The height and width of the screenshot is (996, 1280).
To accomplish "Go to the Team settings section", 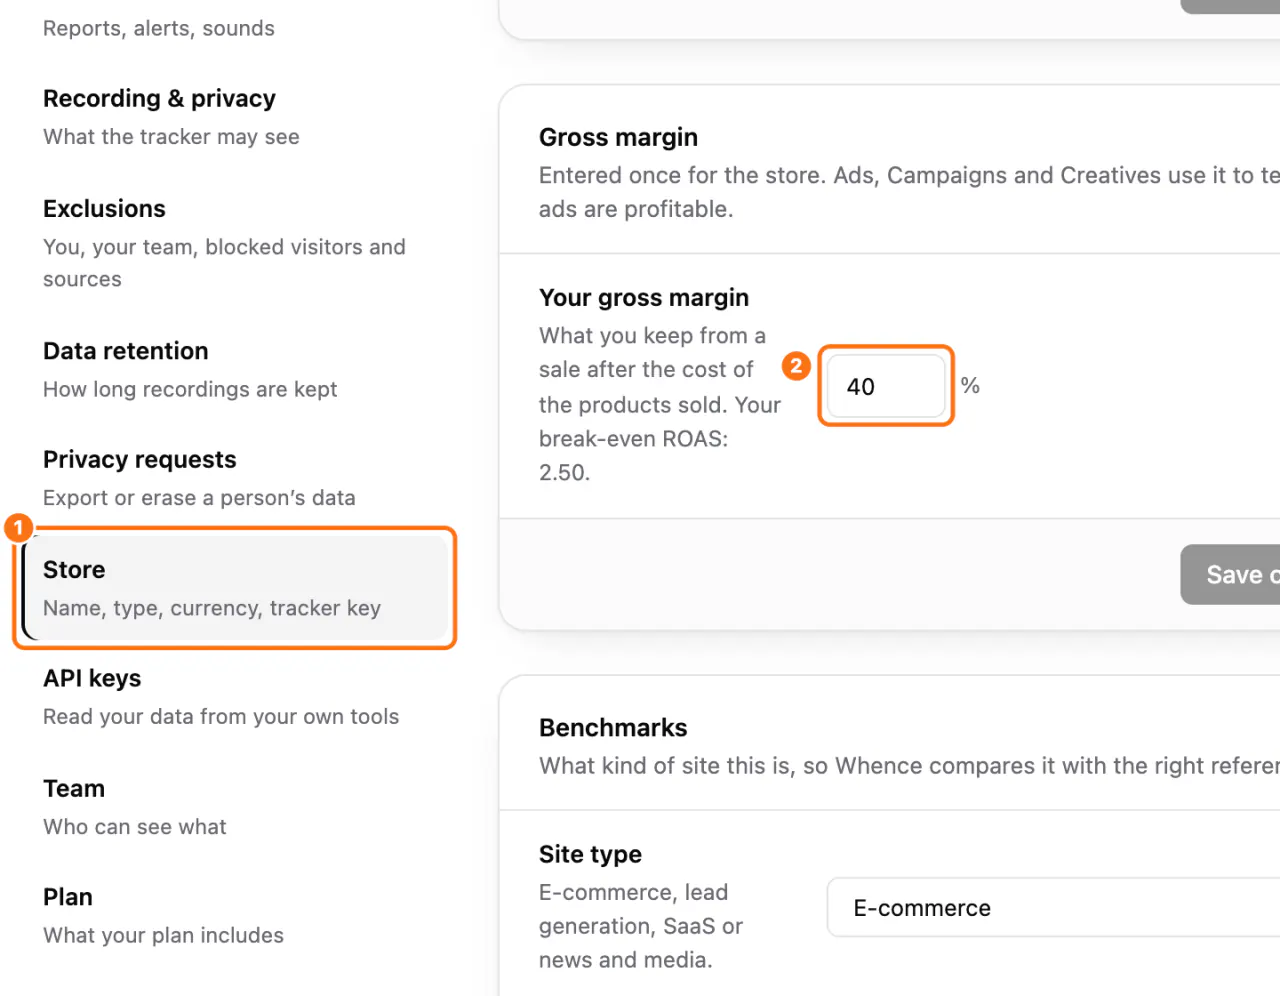I will 235,807.
